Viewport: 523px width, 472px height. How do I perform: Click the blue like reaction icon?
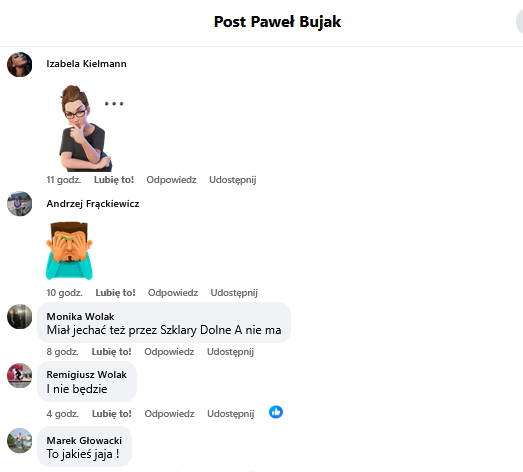click(x=276, y=412)
